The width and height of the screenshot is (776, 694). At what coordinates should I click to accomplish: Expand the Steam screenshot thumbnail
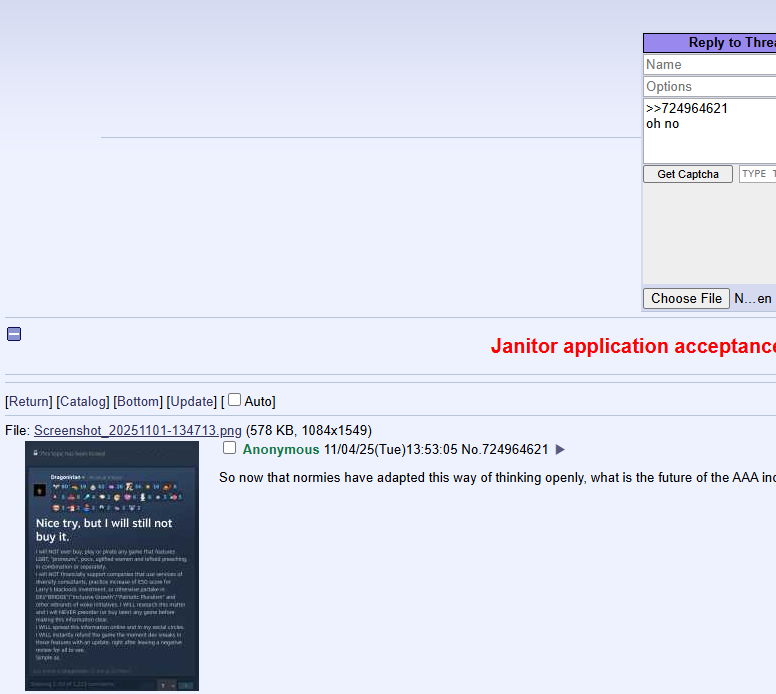112,566
